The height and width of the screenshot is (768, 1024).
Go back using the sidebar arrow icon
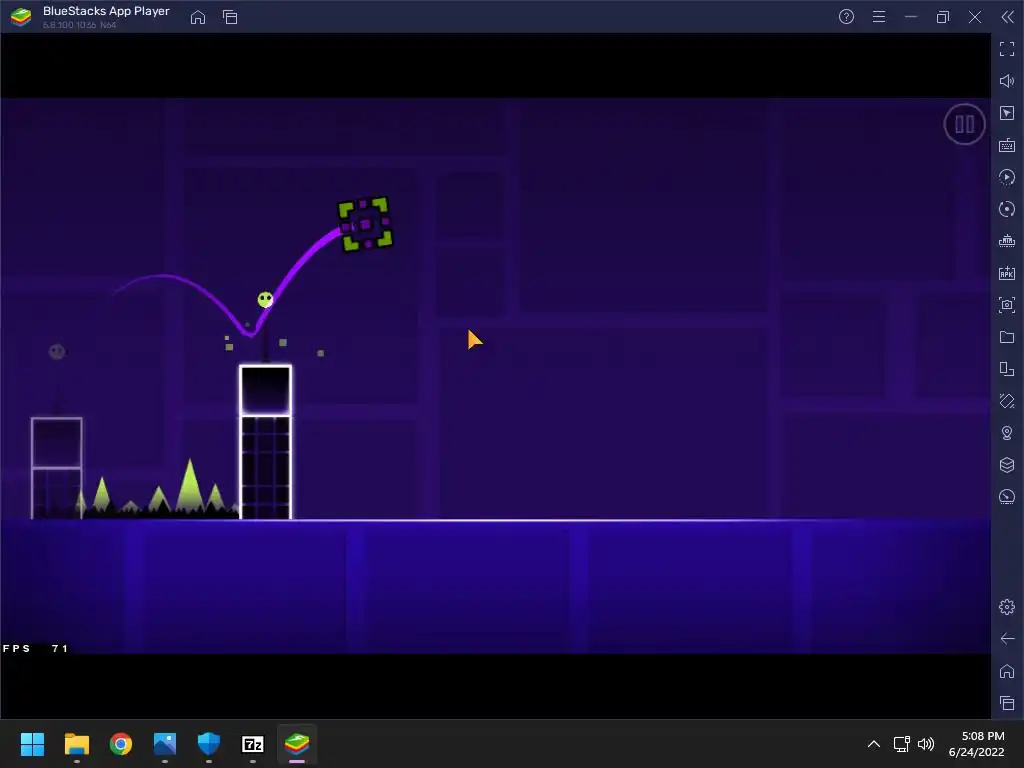[1007, 639]
